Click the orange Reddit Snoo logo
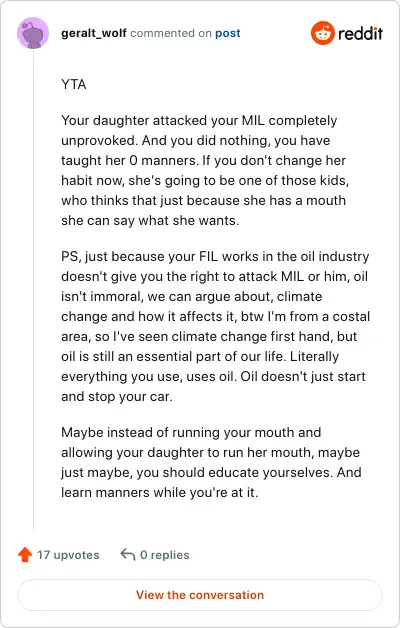 (322, 33)
